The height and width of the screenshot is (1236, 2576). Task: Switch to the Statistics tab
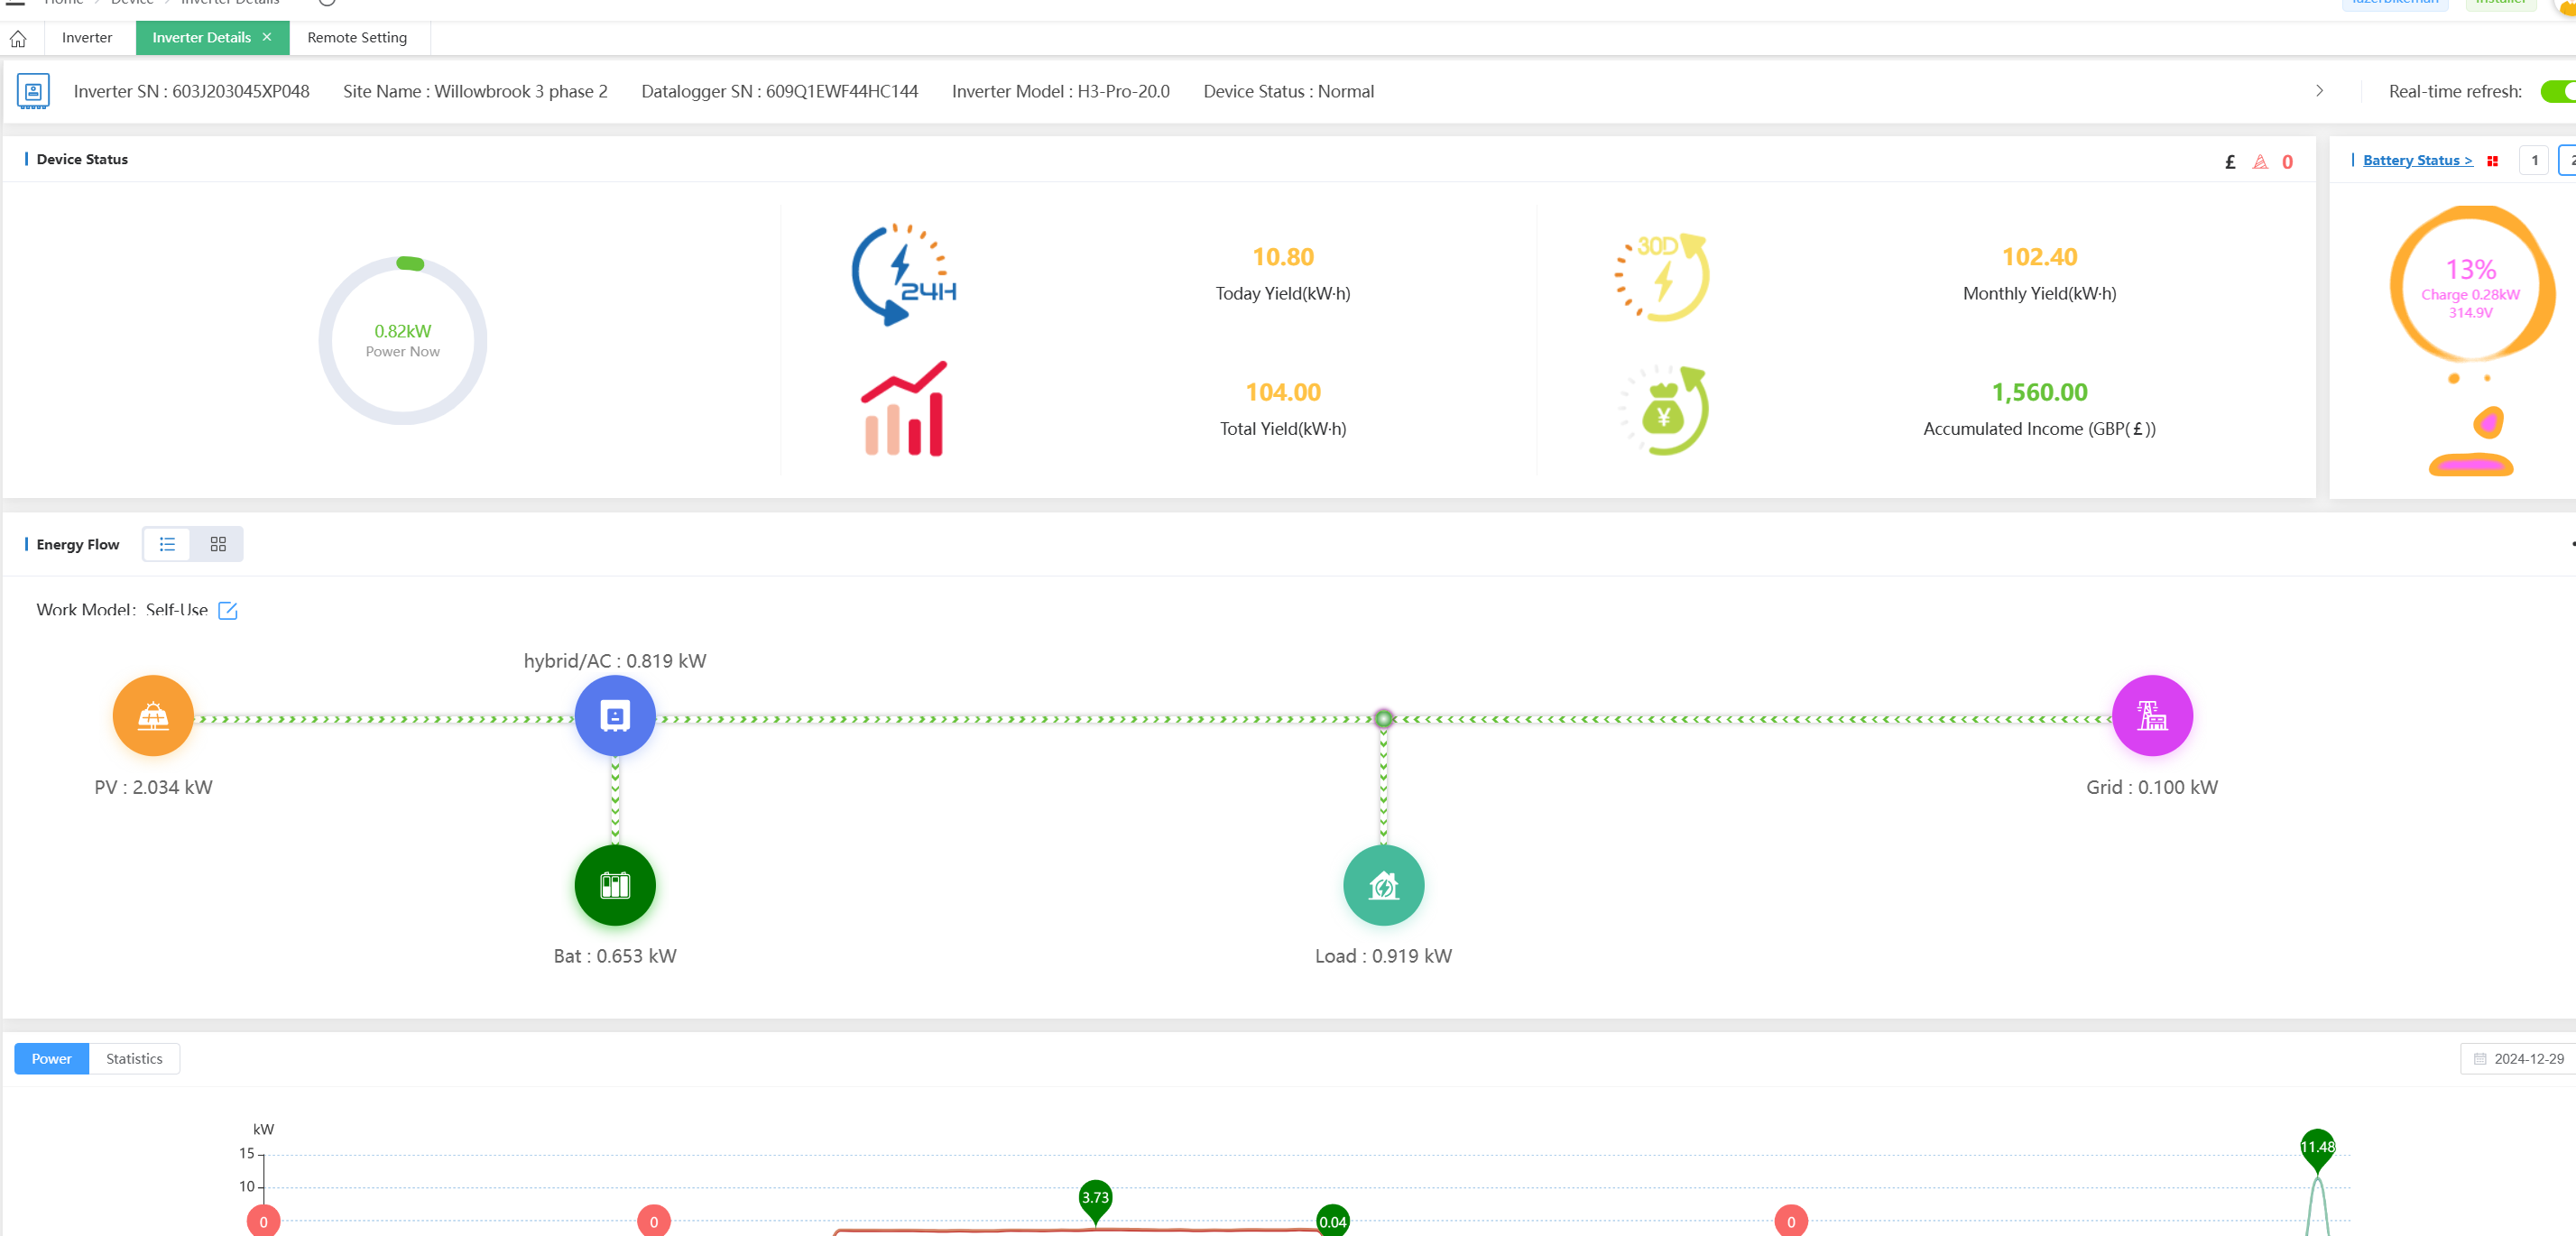[134, 1059]
